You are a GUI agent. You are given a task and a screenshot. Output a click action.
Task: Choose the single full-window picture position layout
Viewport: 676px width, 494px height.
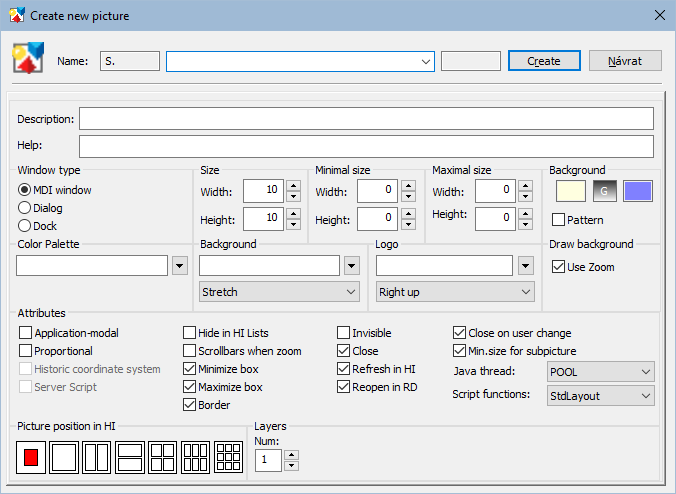point(64,458)
